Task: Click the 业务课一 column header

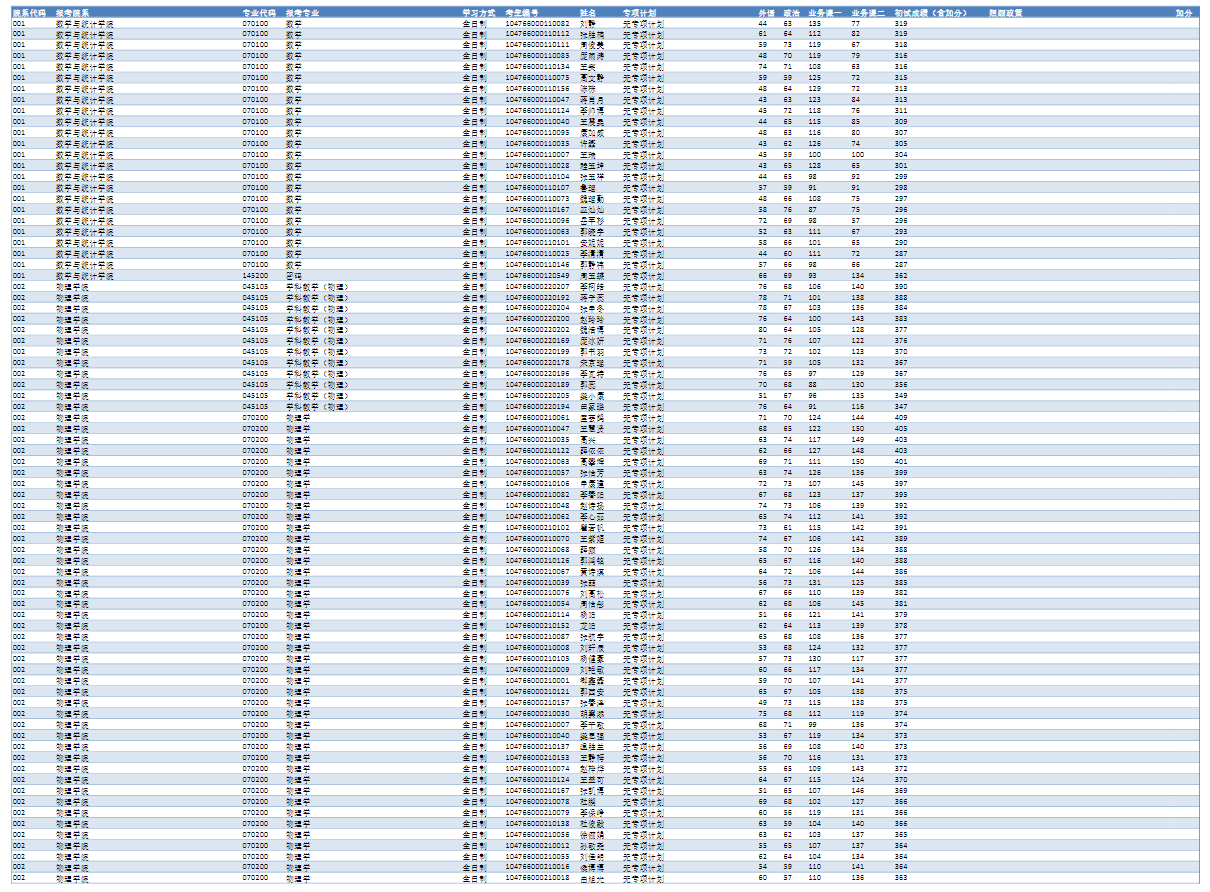Action: 823,13
